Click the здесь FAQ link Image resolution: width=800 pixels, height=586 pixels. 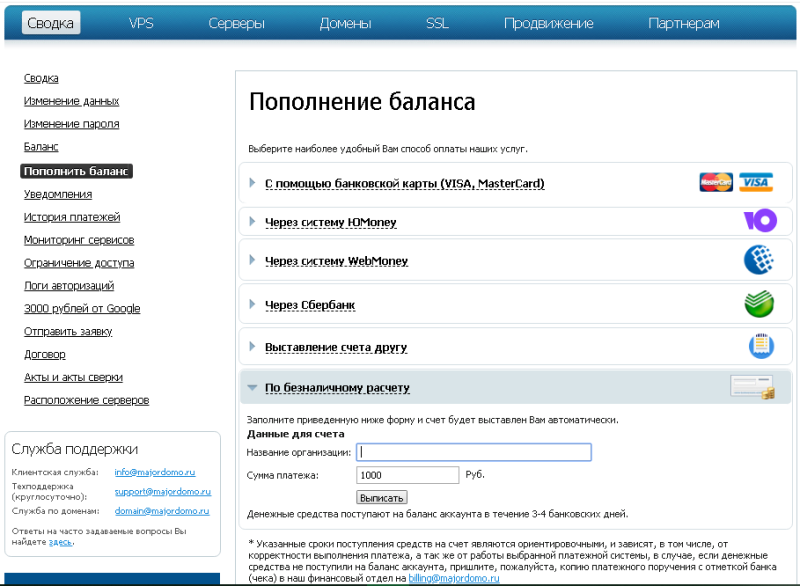click(x=60, y=542)
